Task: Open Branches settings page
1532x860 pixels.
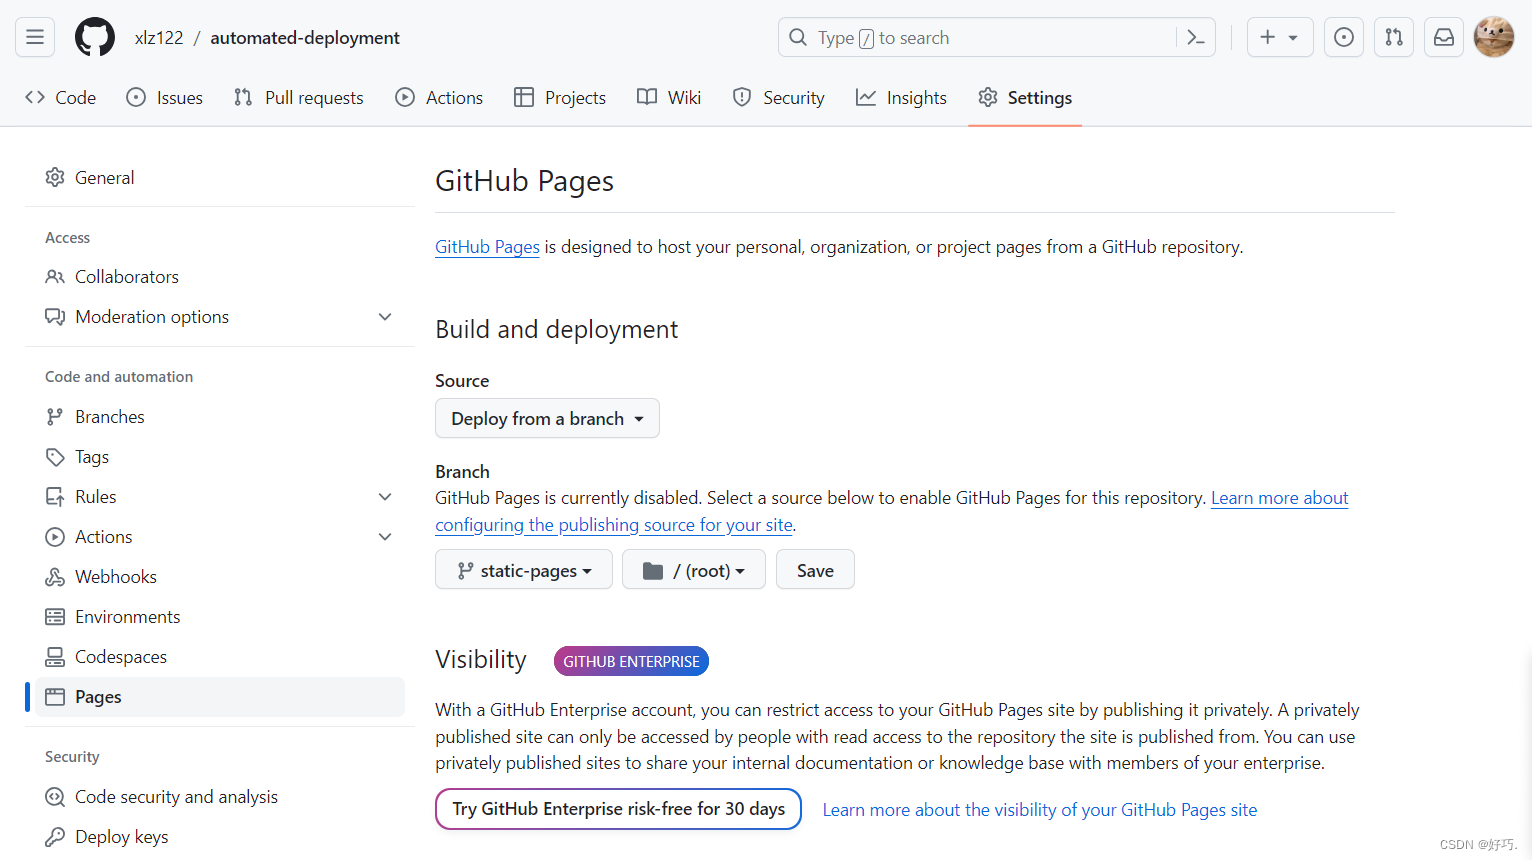Action: click(x=220, y=417)
